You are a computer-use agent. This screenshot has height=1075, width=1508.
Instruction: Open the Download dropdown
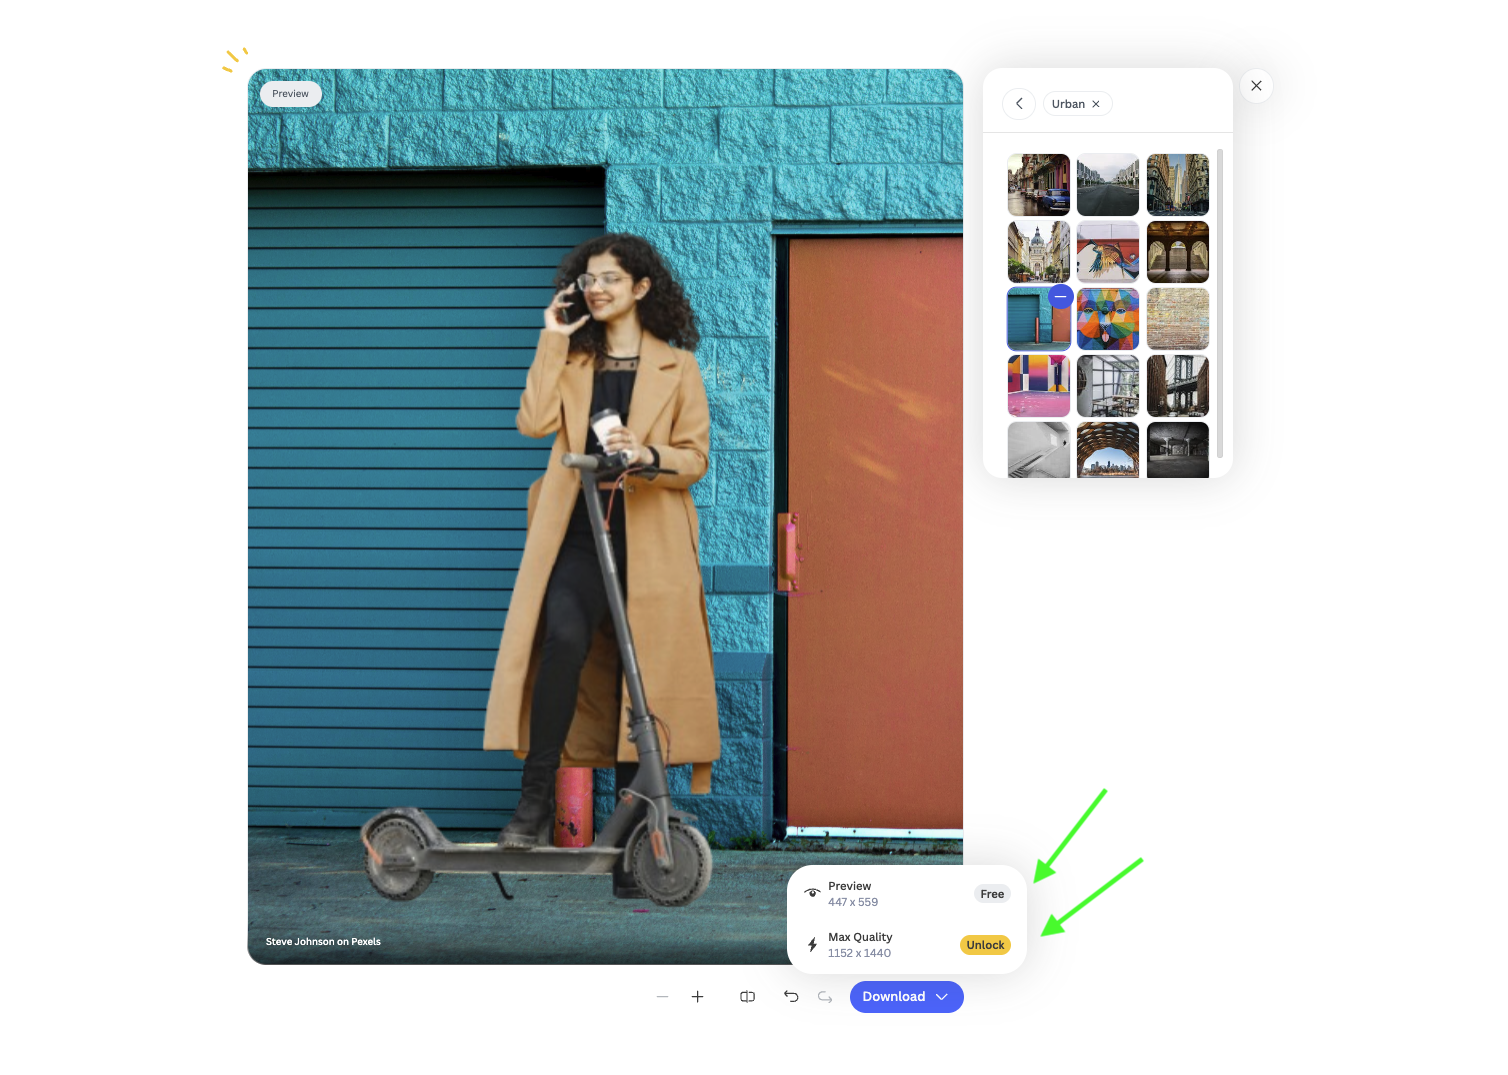(x=907, y=997)
